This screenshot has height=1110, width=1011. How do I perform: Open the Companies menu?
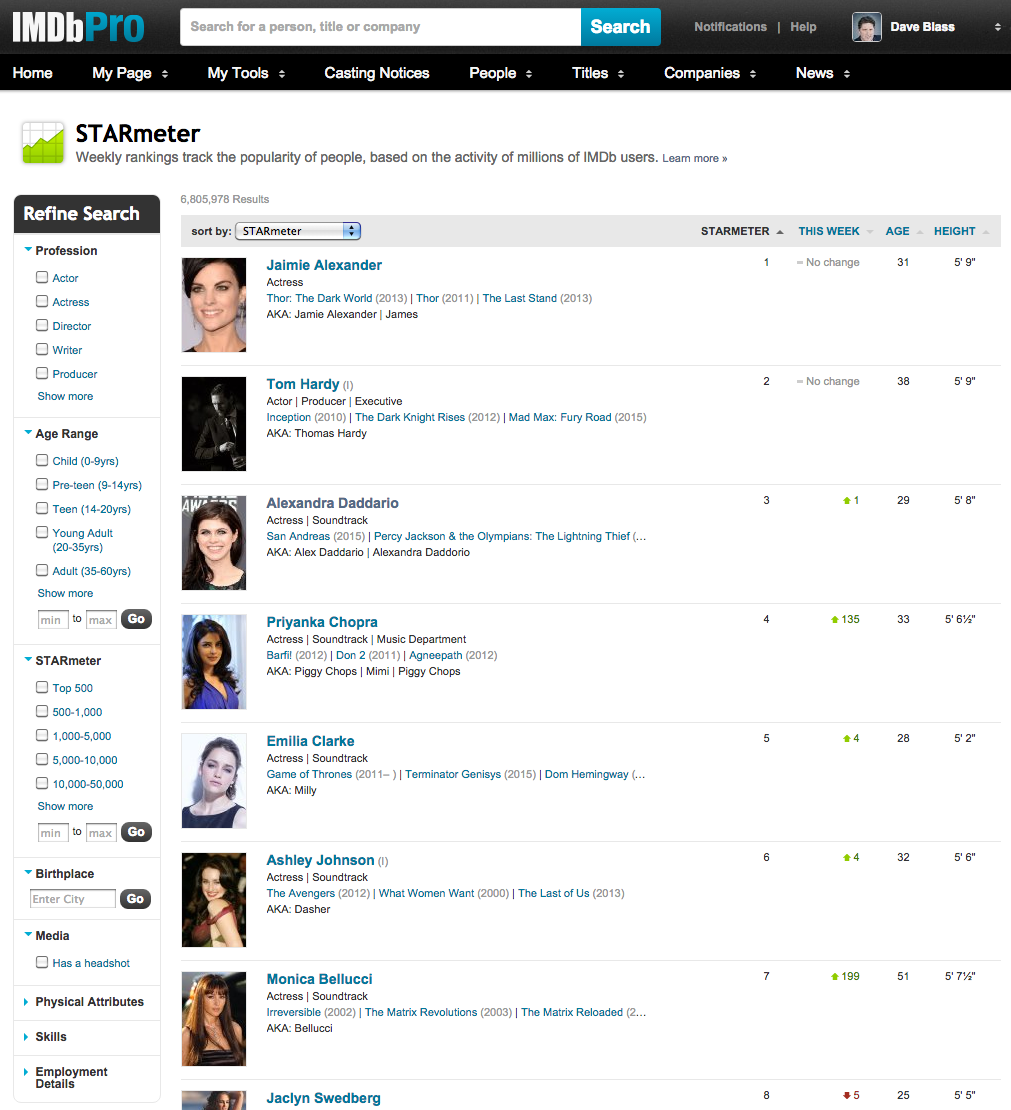pyautogui.click(x=710, y=73)
